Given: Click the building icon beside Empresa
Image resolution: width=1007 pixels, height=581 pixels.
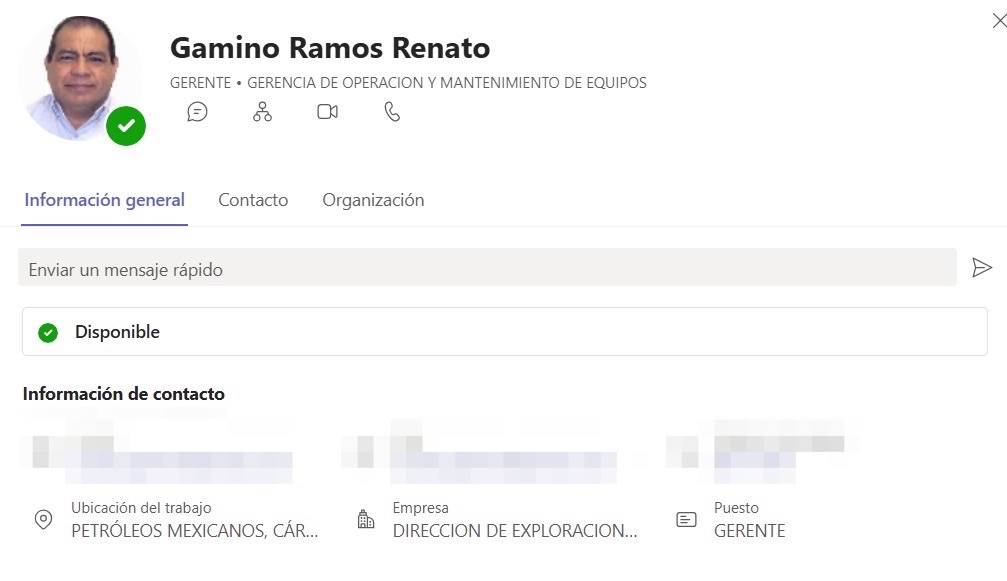Looking at the screenshot, I should coord(365,520).
